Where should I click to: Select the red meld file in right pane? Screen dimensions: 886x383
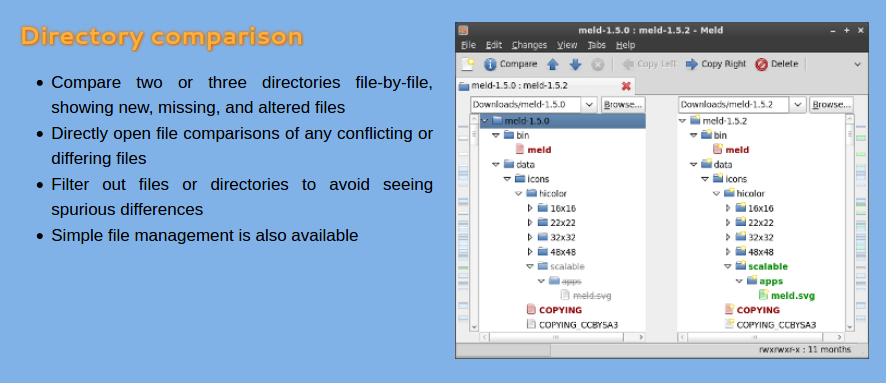pyautogui.click(x=730, y=150)
